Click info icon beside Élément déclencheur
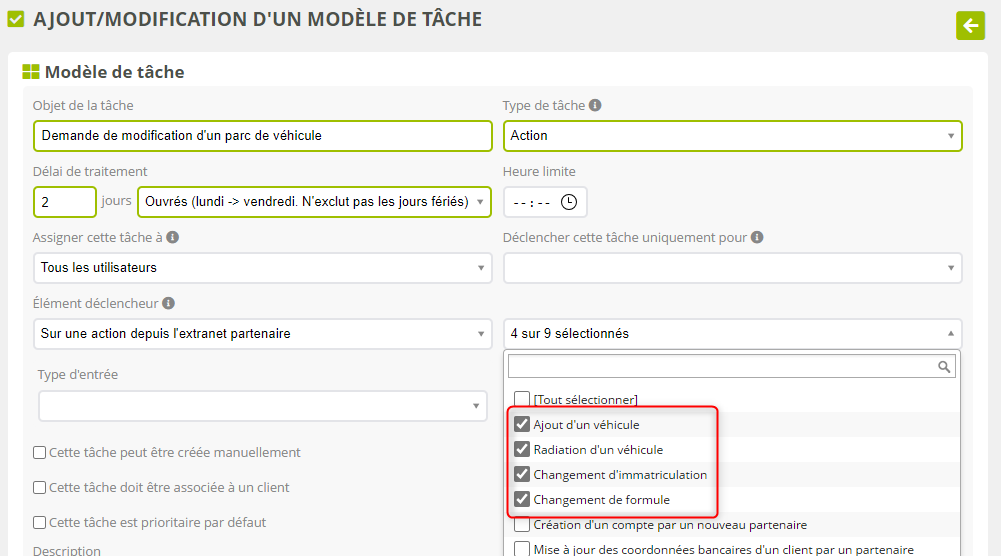This screenshot has height=556, width=1001. pyautogui.click(x=168, y=303)
